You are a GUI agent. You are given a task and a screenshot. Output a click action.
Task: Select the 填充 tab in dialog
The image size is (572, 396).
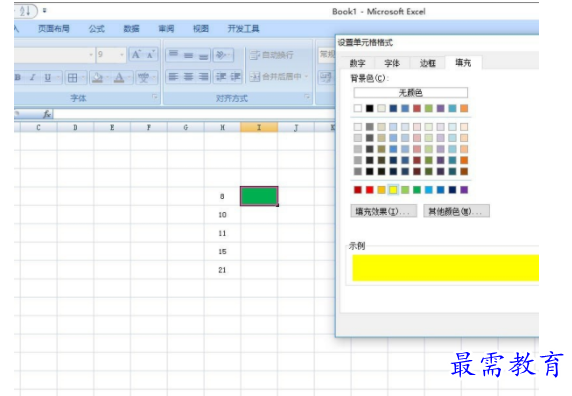pyautogui.click(x=463, y=62)
